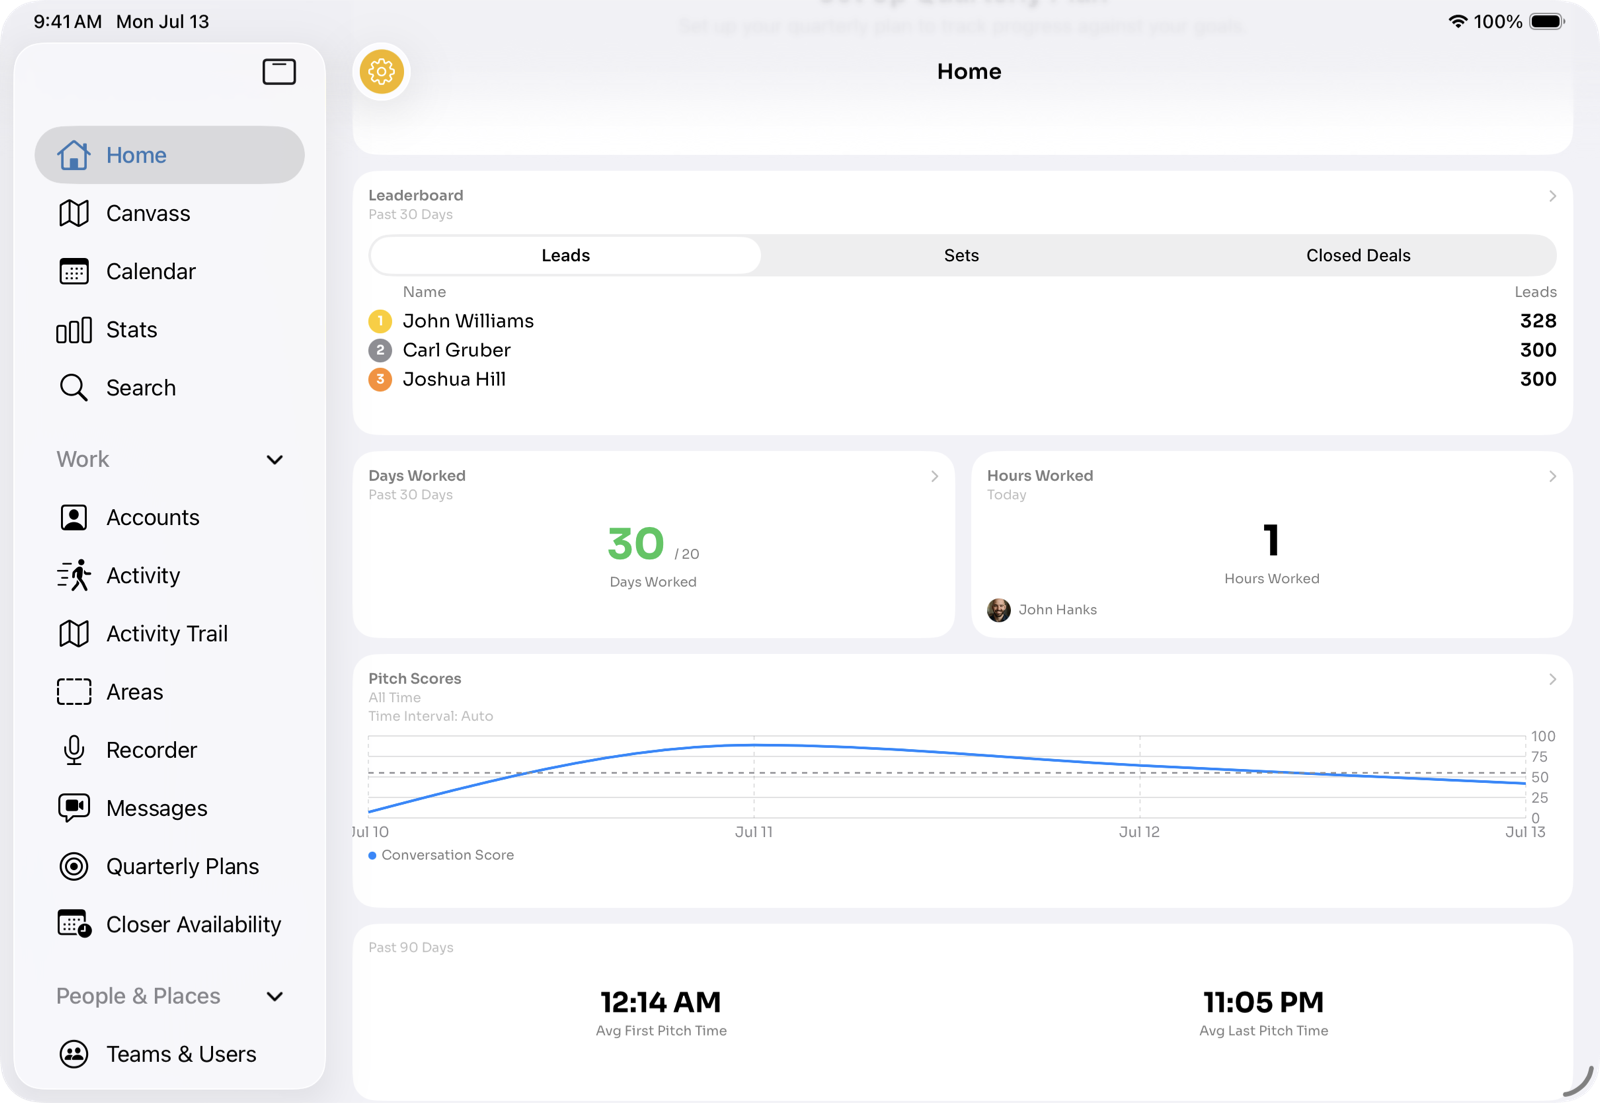Click the gold rank 1 badge
Screen dimensions: 1600x1103
[380, 321]
